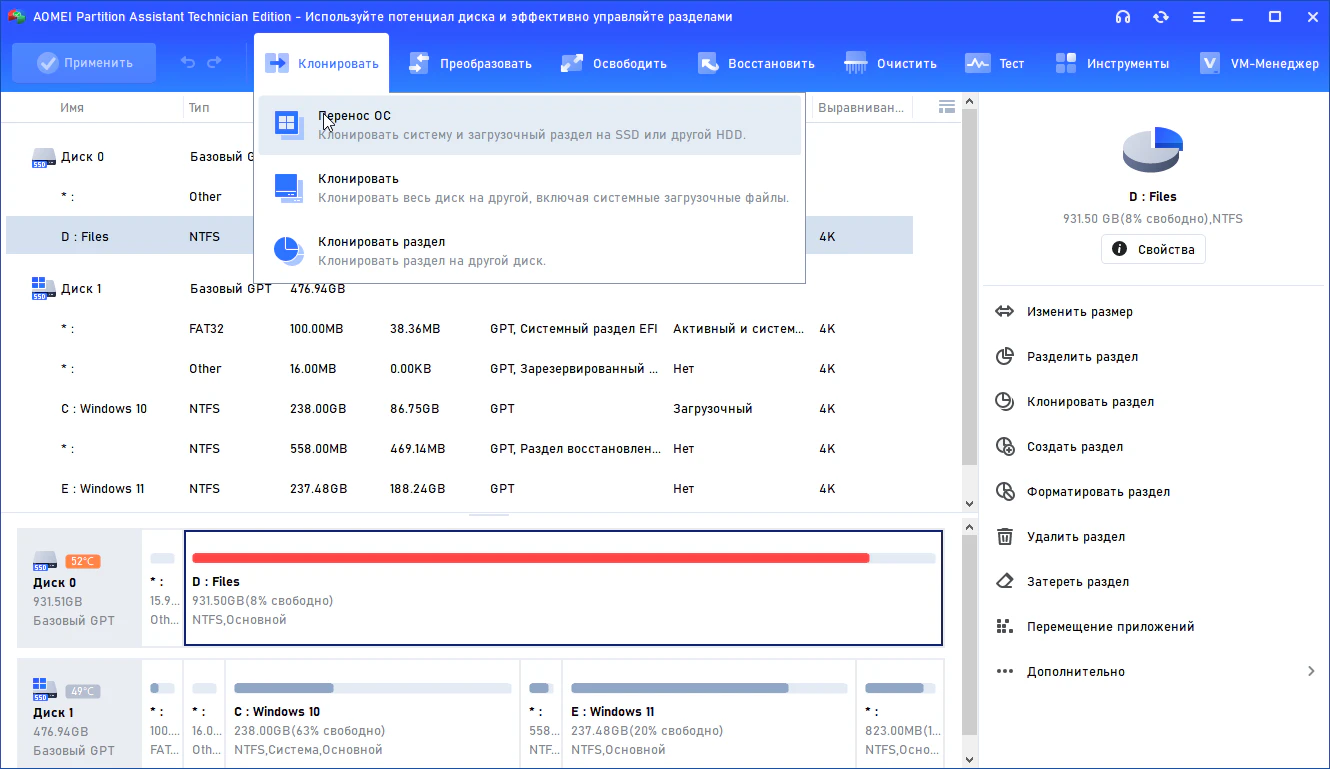Click the Выравниван… column header
This screenshot has height=769, width=1330.
[861, 107]
